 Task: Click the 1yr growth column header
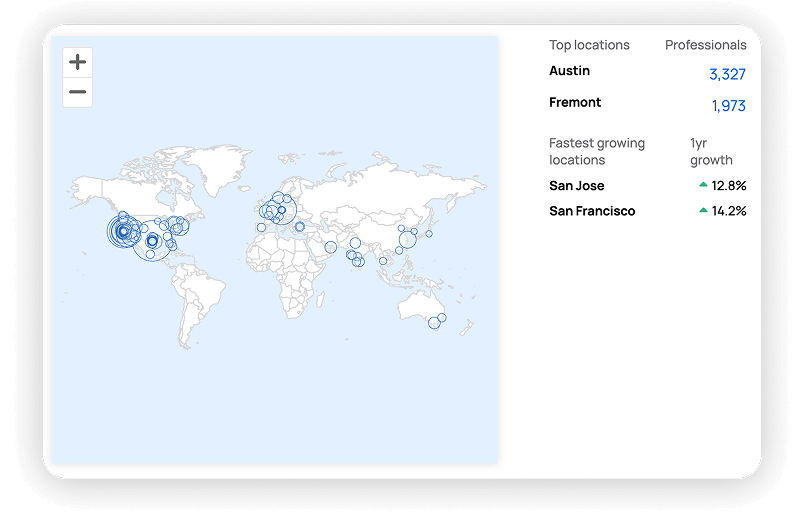[x=710, y=152]
